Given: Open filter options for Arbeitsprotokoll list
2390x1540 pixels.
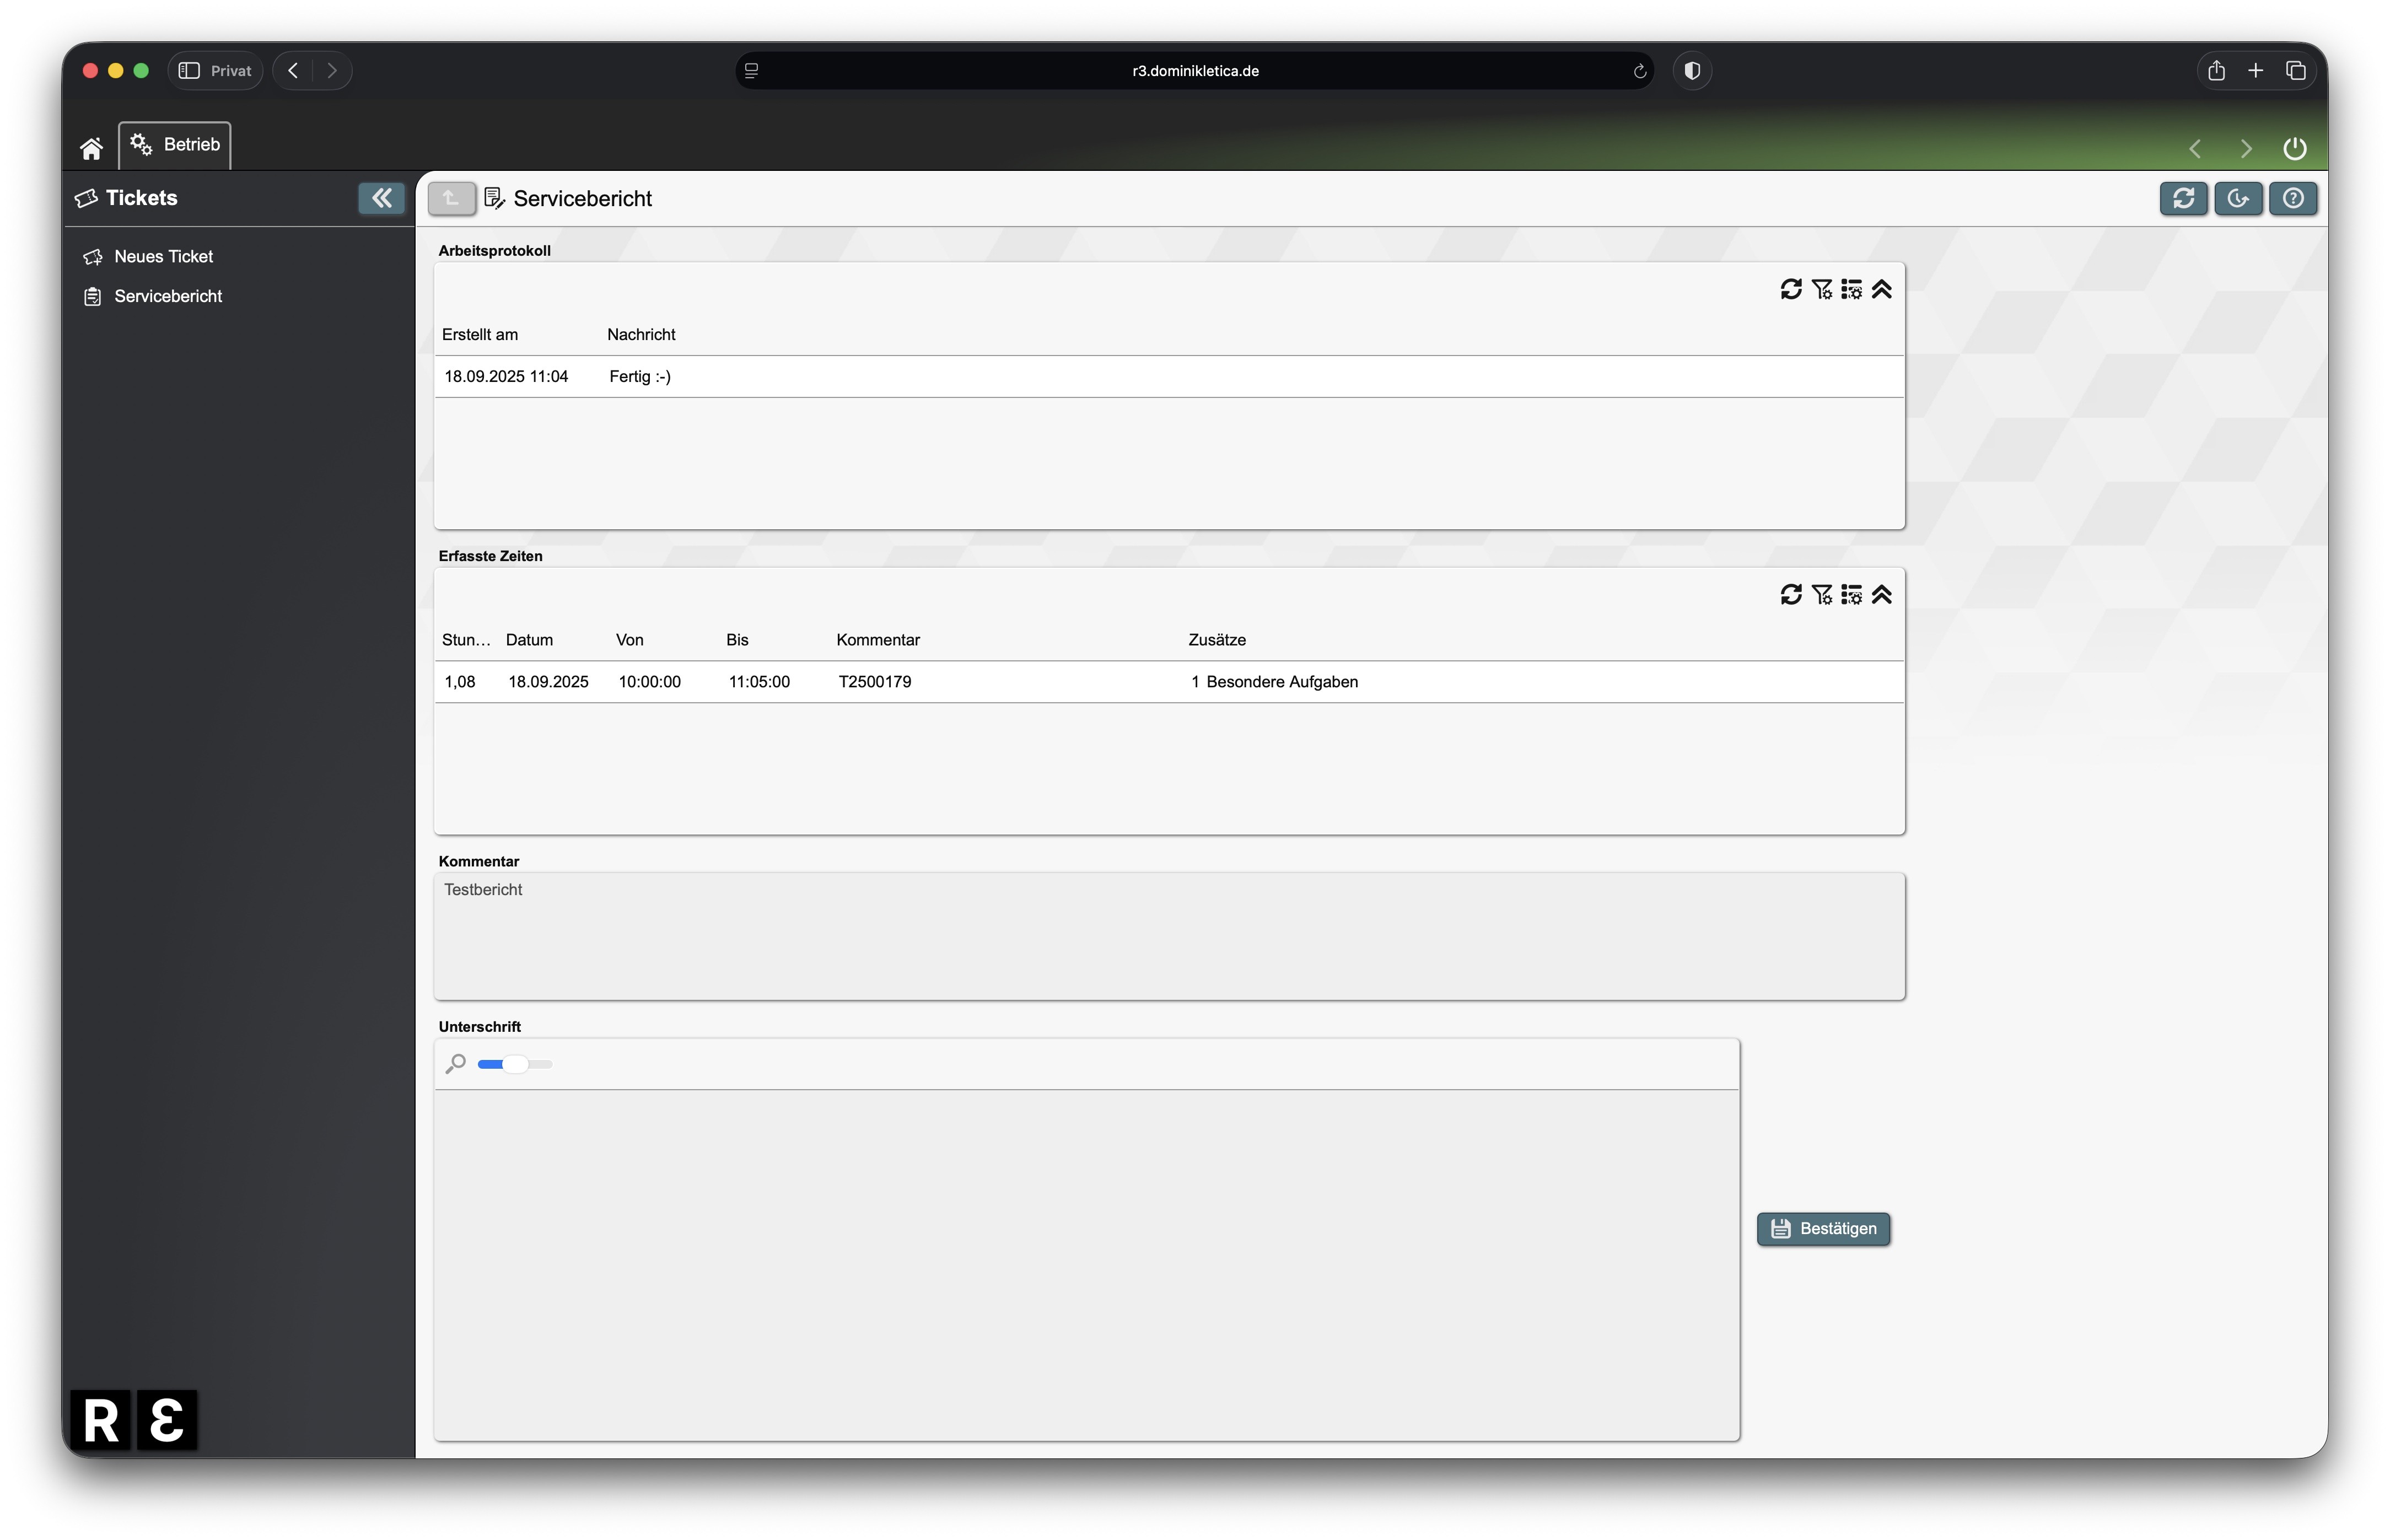Looking at the screenshot, I should (x=1821, y=289).
